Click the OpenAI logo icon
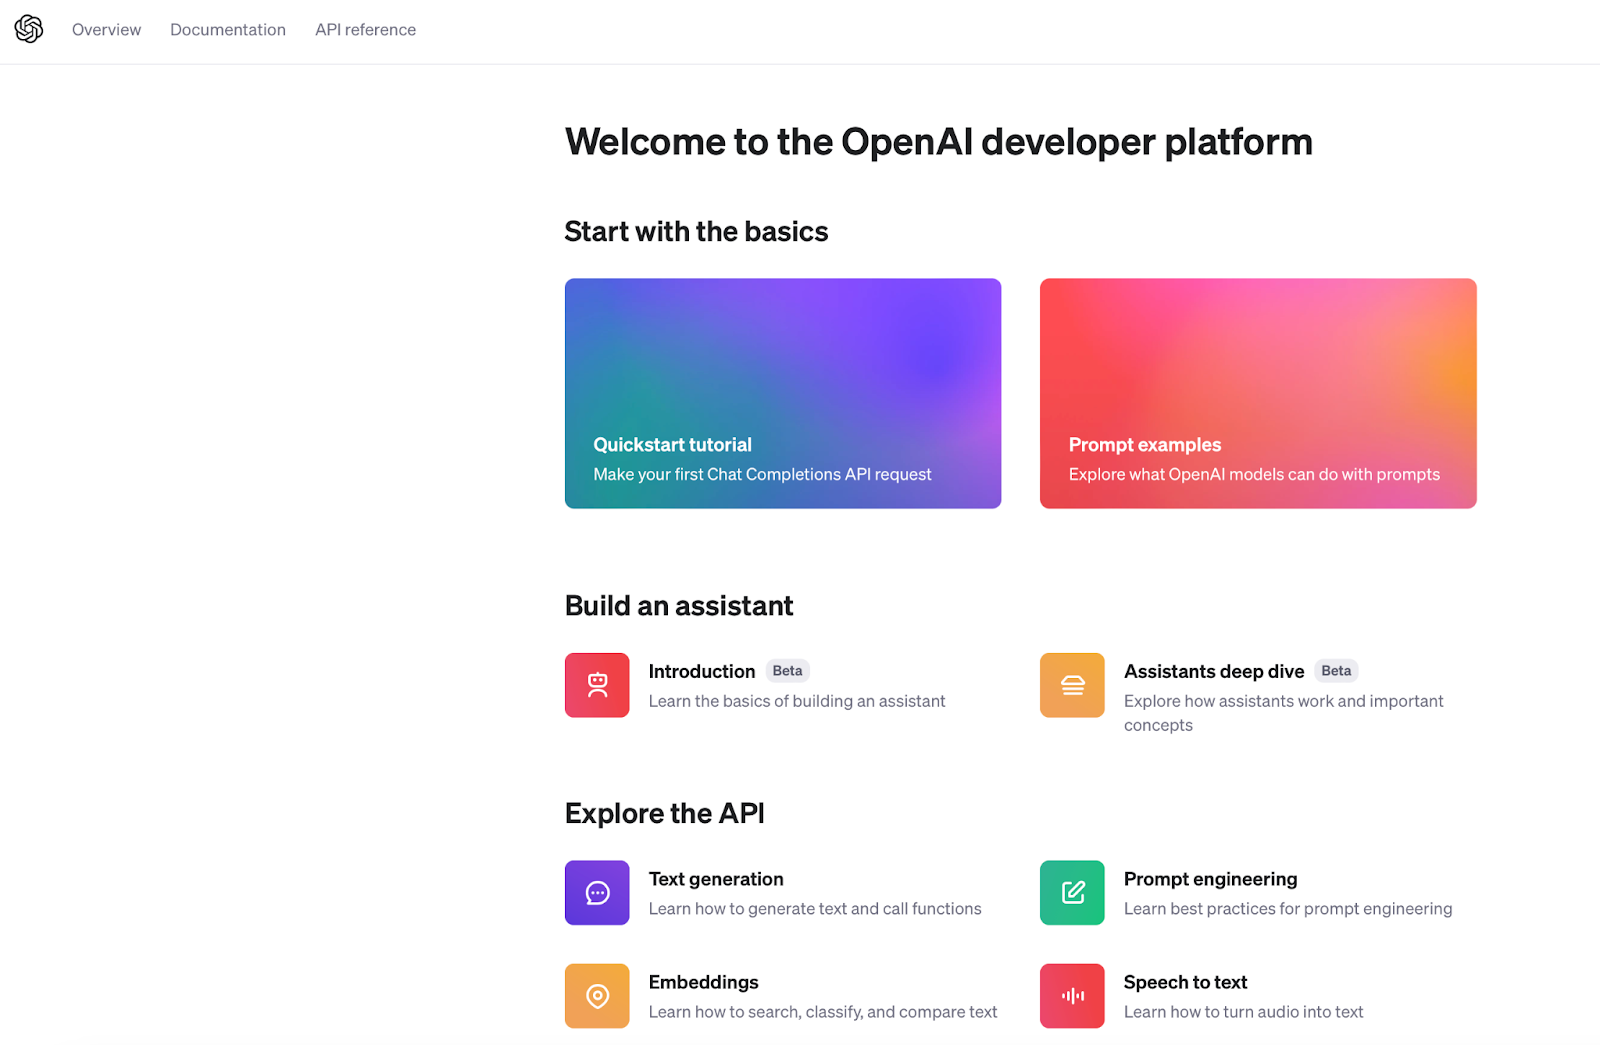The image size is (1600, 1045). [x=29, y=29]
